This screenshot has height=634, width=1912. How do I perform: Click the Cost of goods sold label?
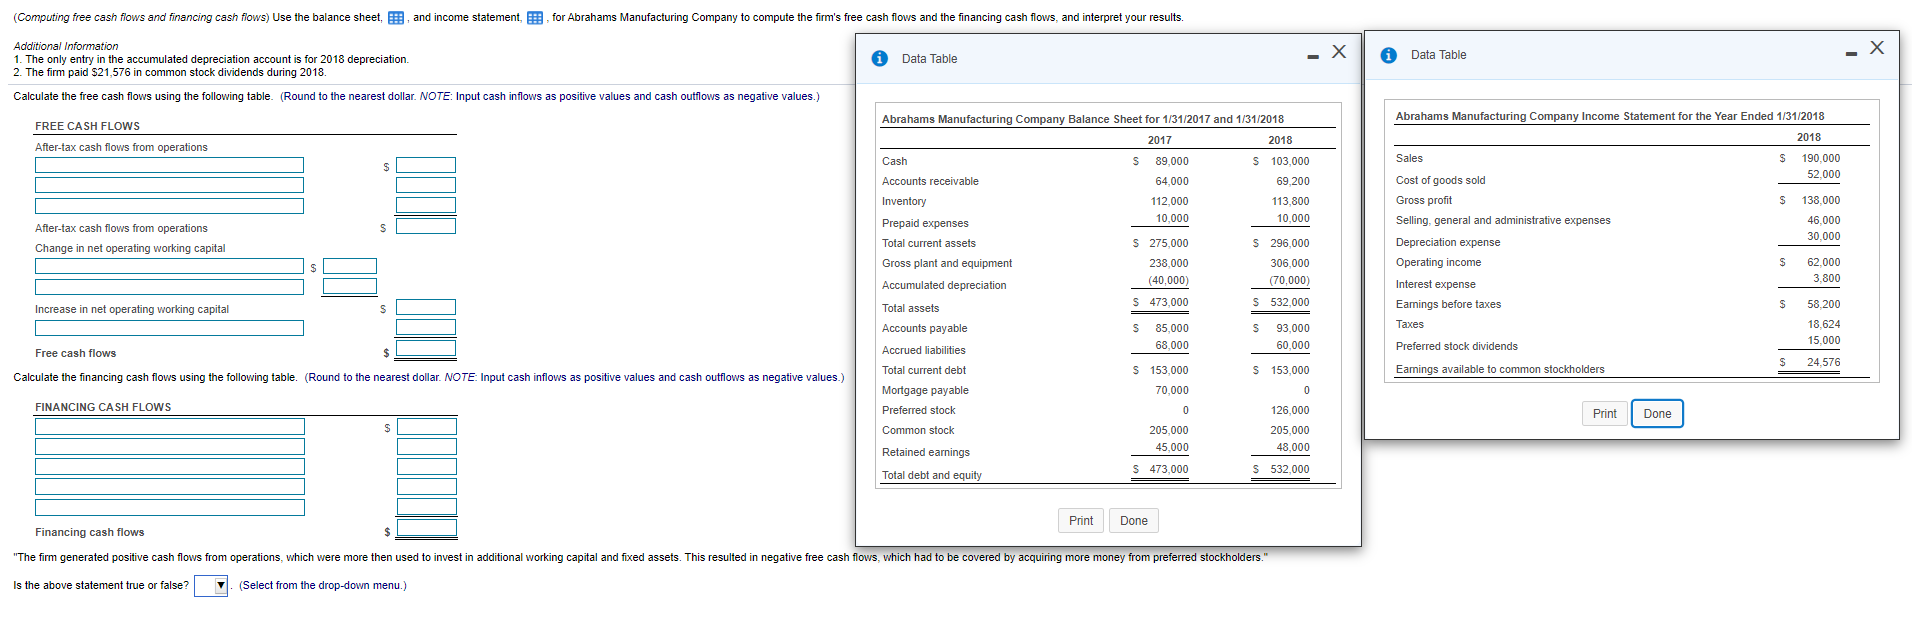click(1440, 180)
